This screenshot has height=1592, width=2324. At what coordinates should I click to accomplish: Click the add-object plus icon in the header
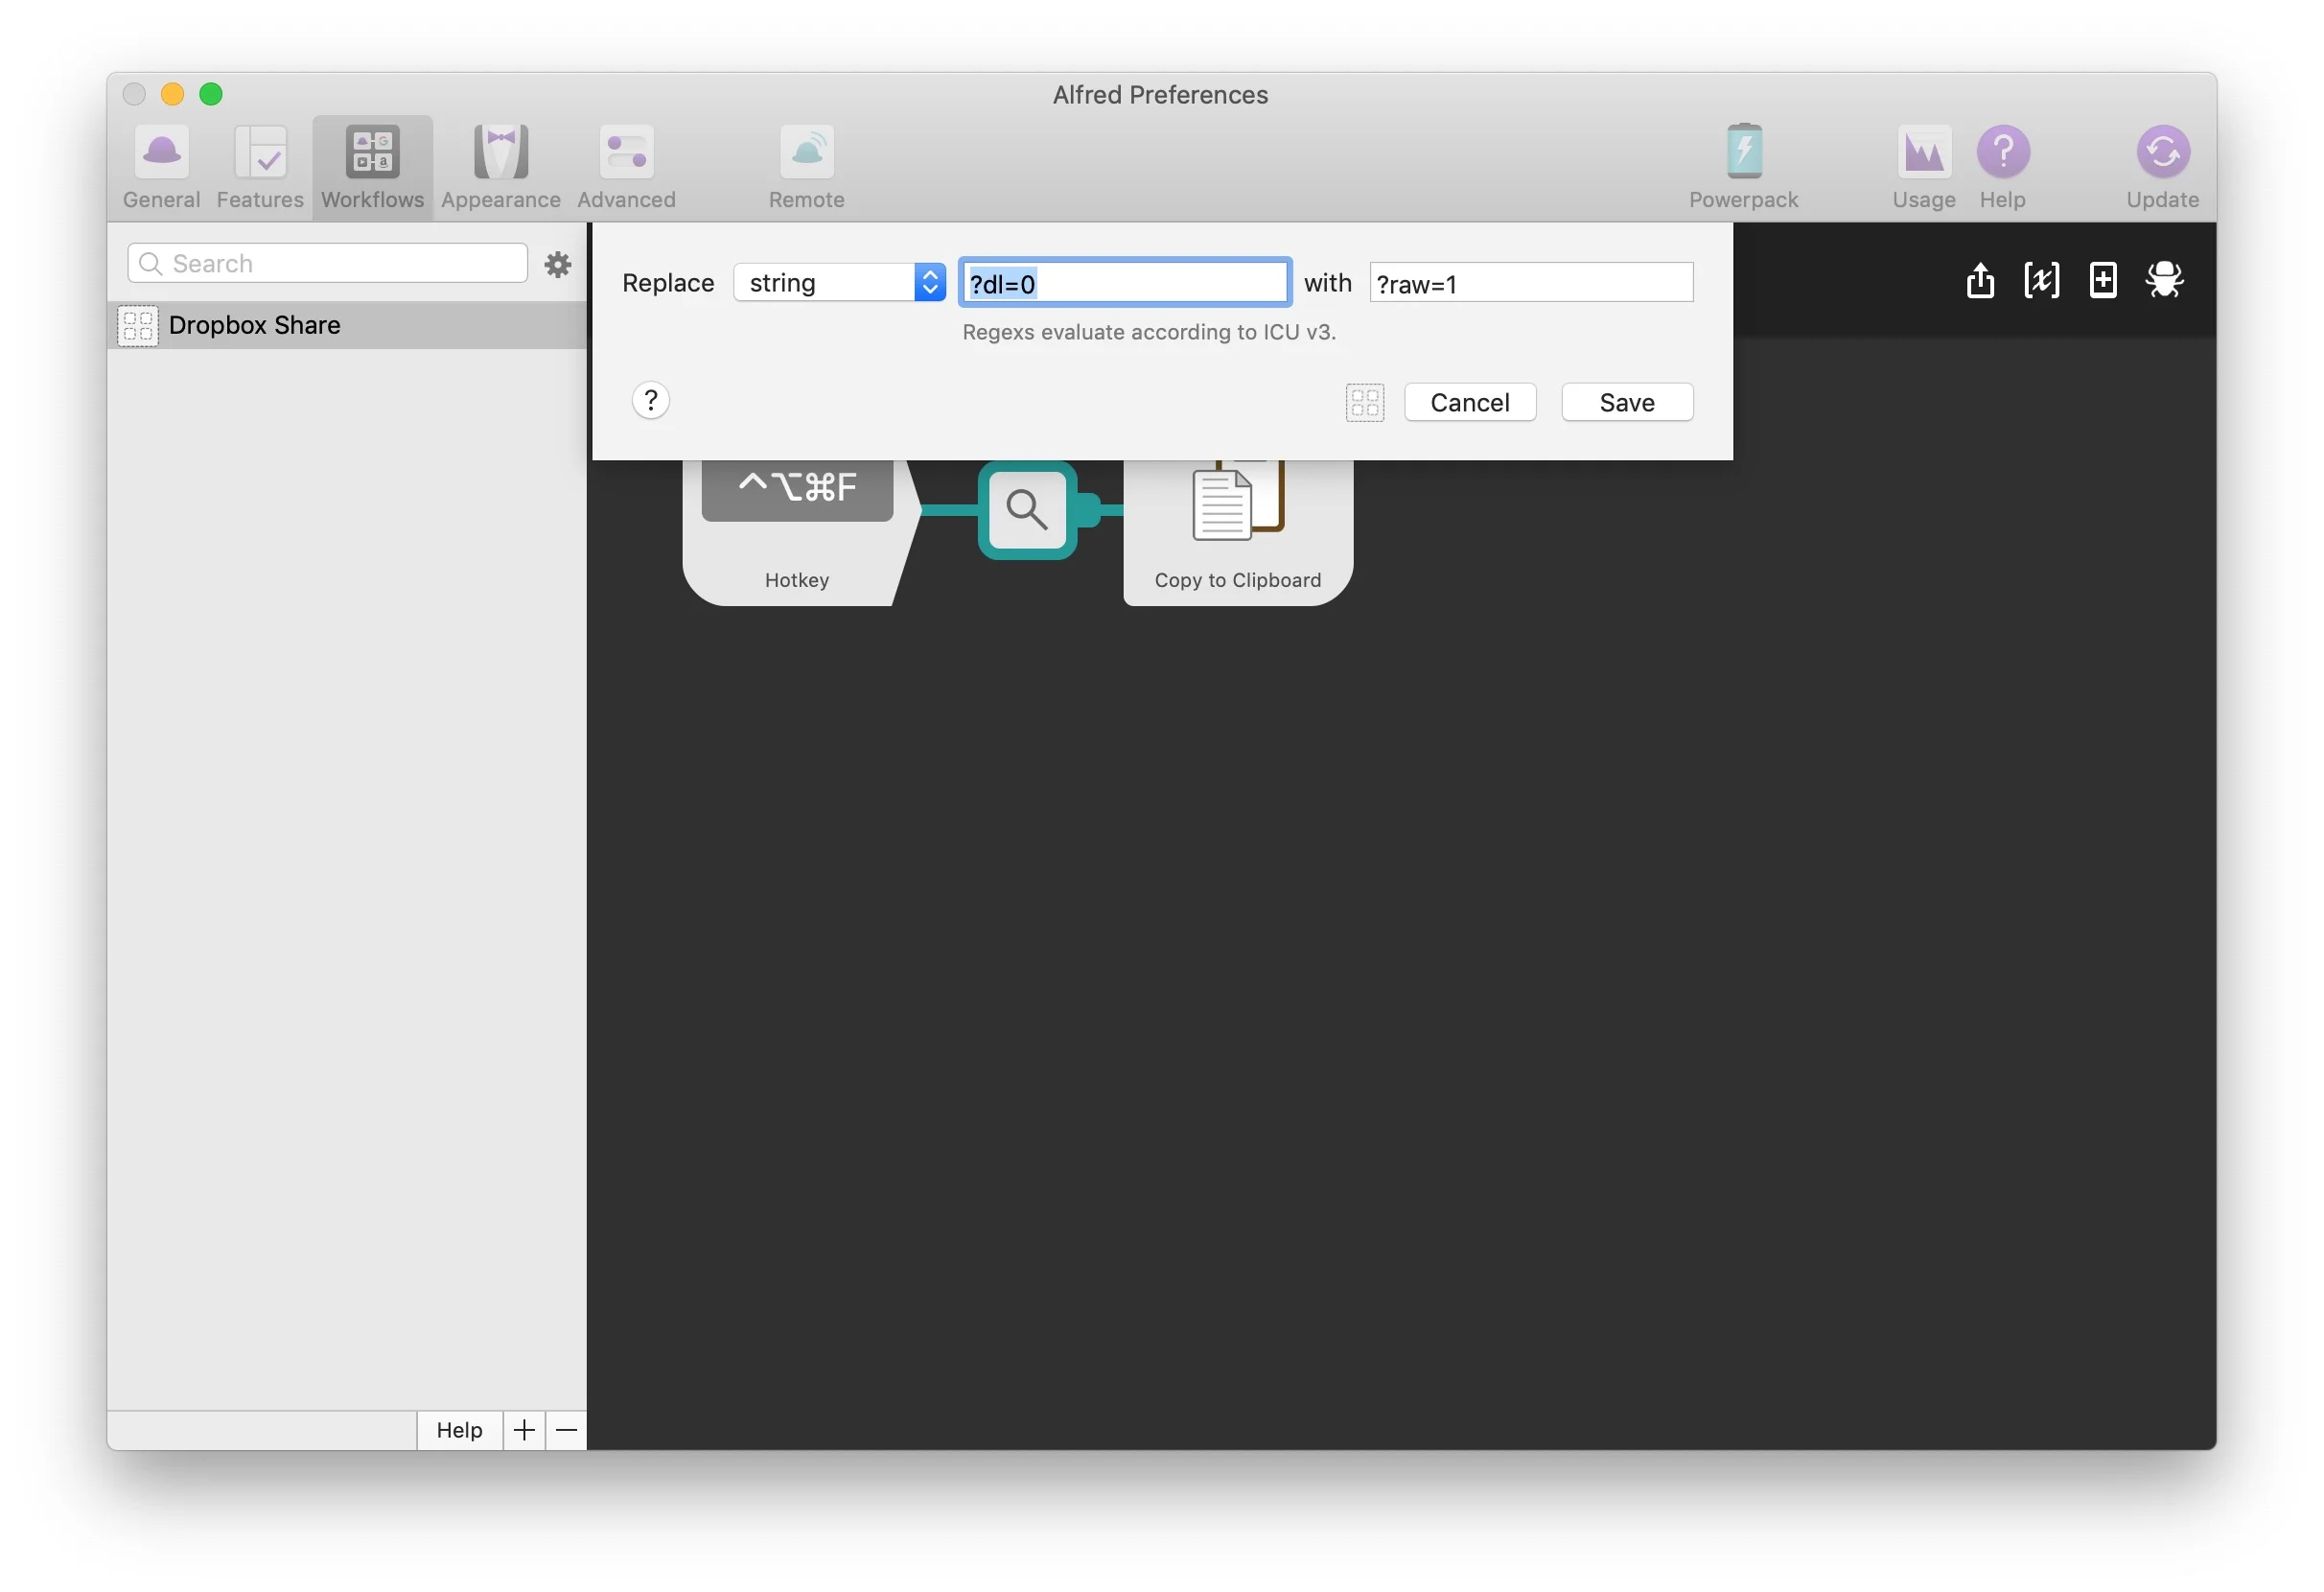pyautogui.click(x=2103, y=280)
